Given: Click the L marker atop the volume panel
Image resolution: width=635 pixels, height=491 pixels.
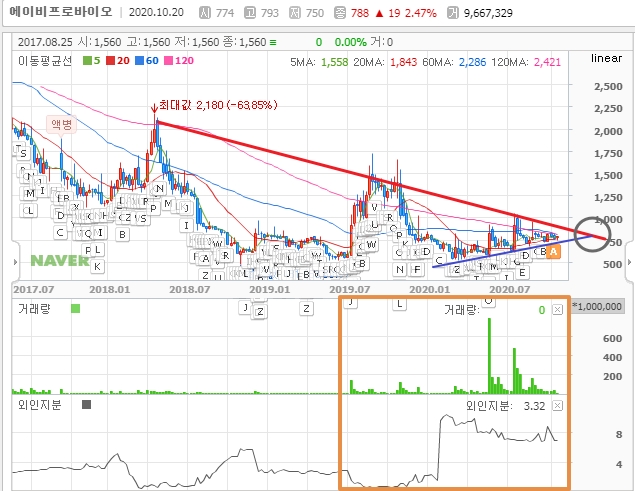Looking at the screenshot, I should (x=399, y=304).
